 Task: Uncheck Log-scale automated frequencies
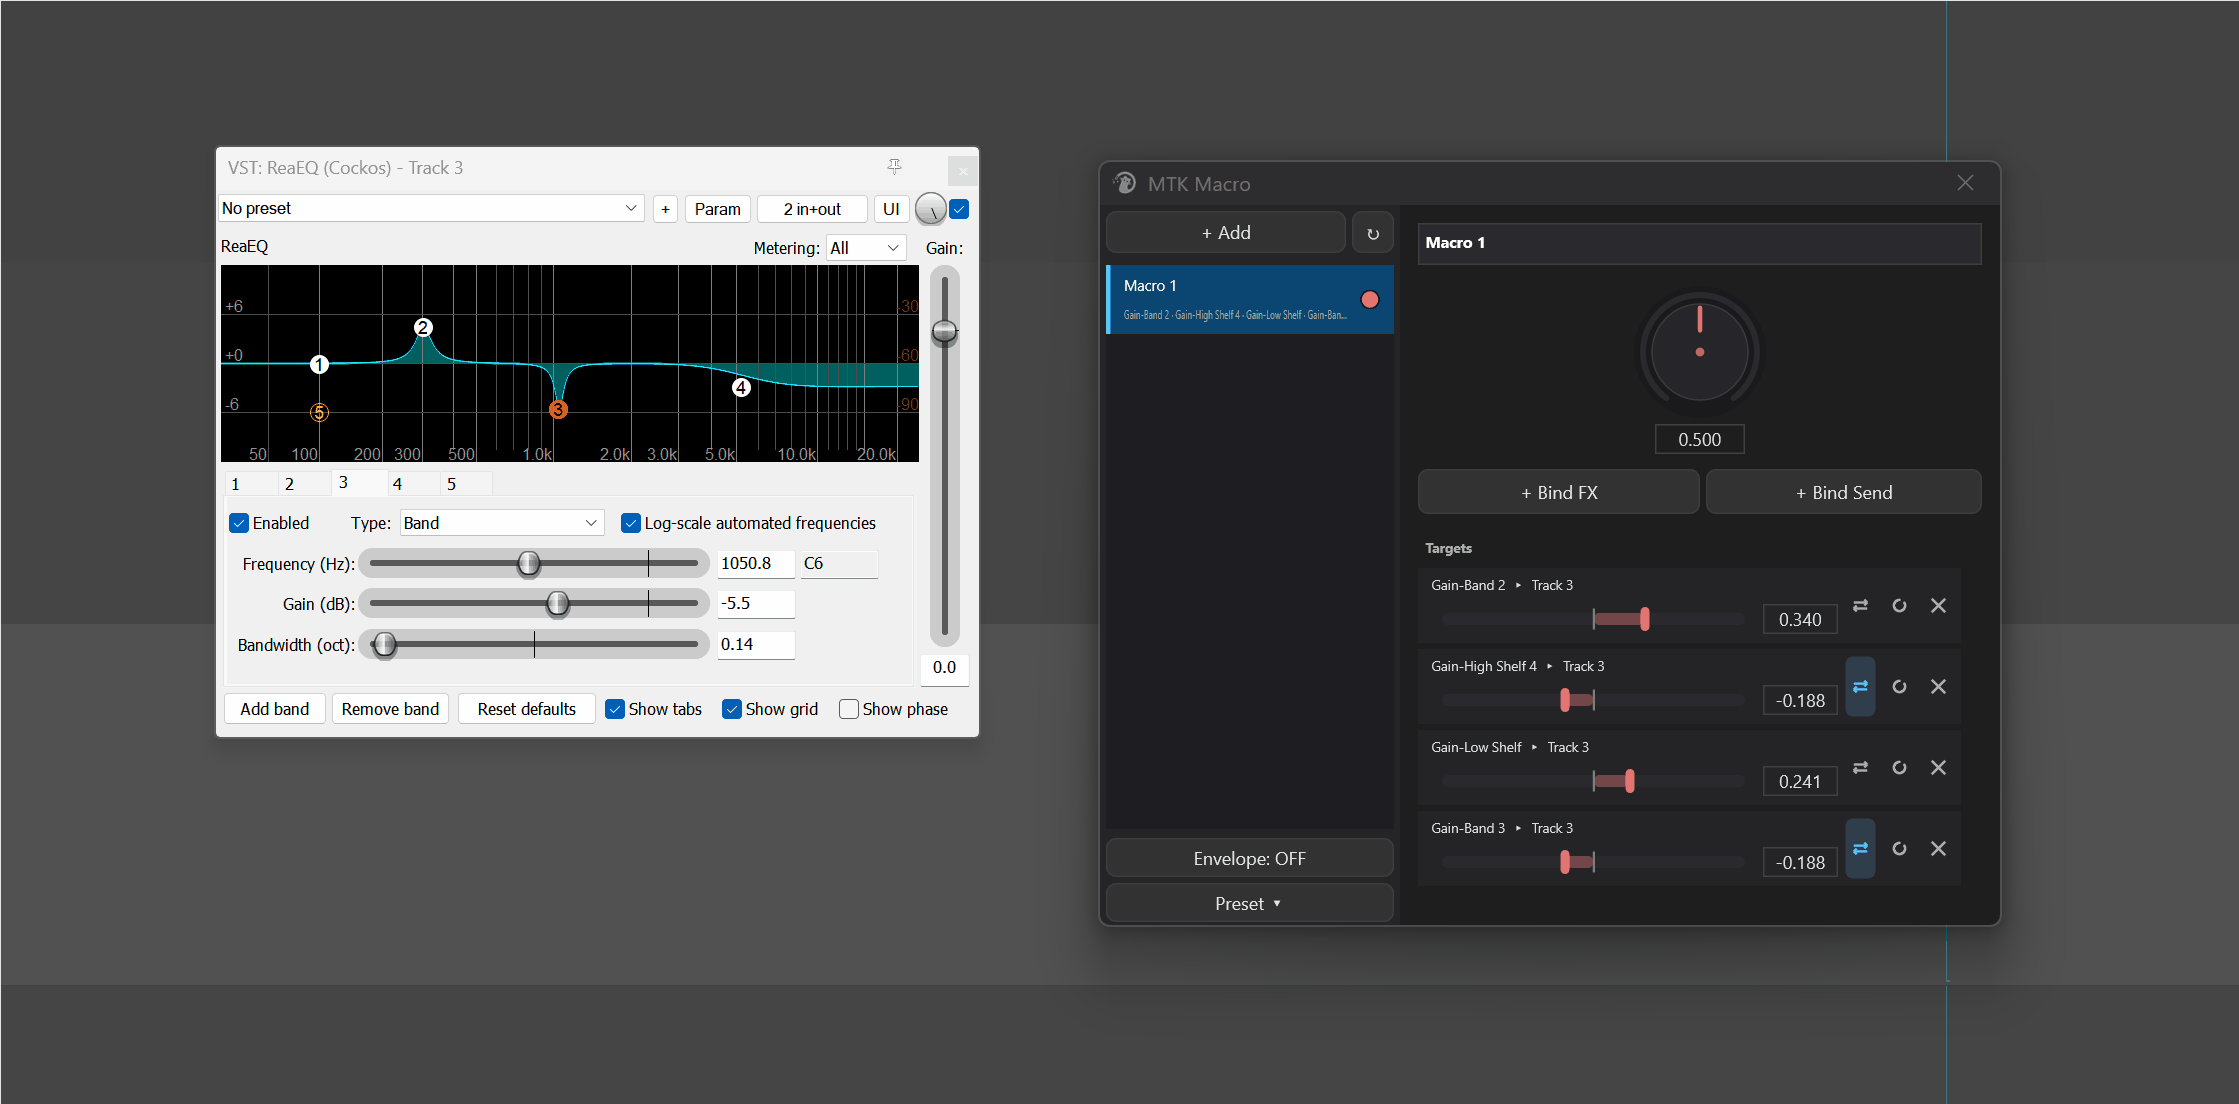tap(631, 523)
